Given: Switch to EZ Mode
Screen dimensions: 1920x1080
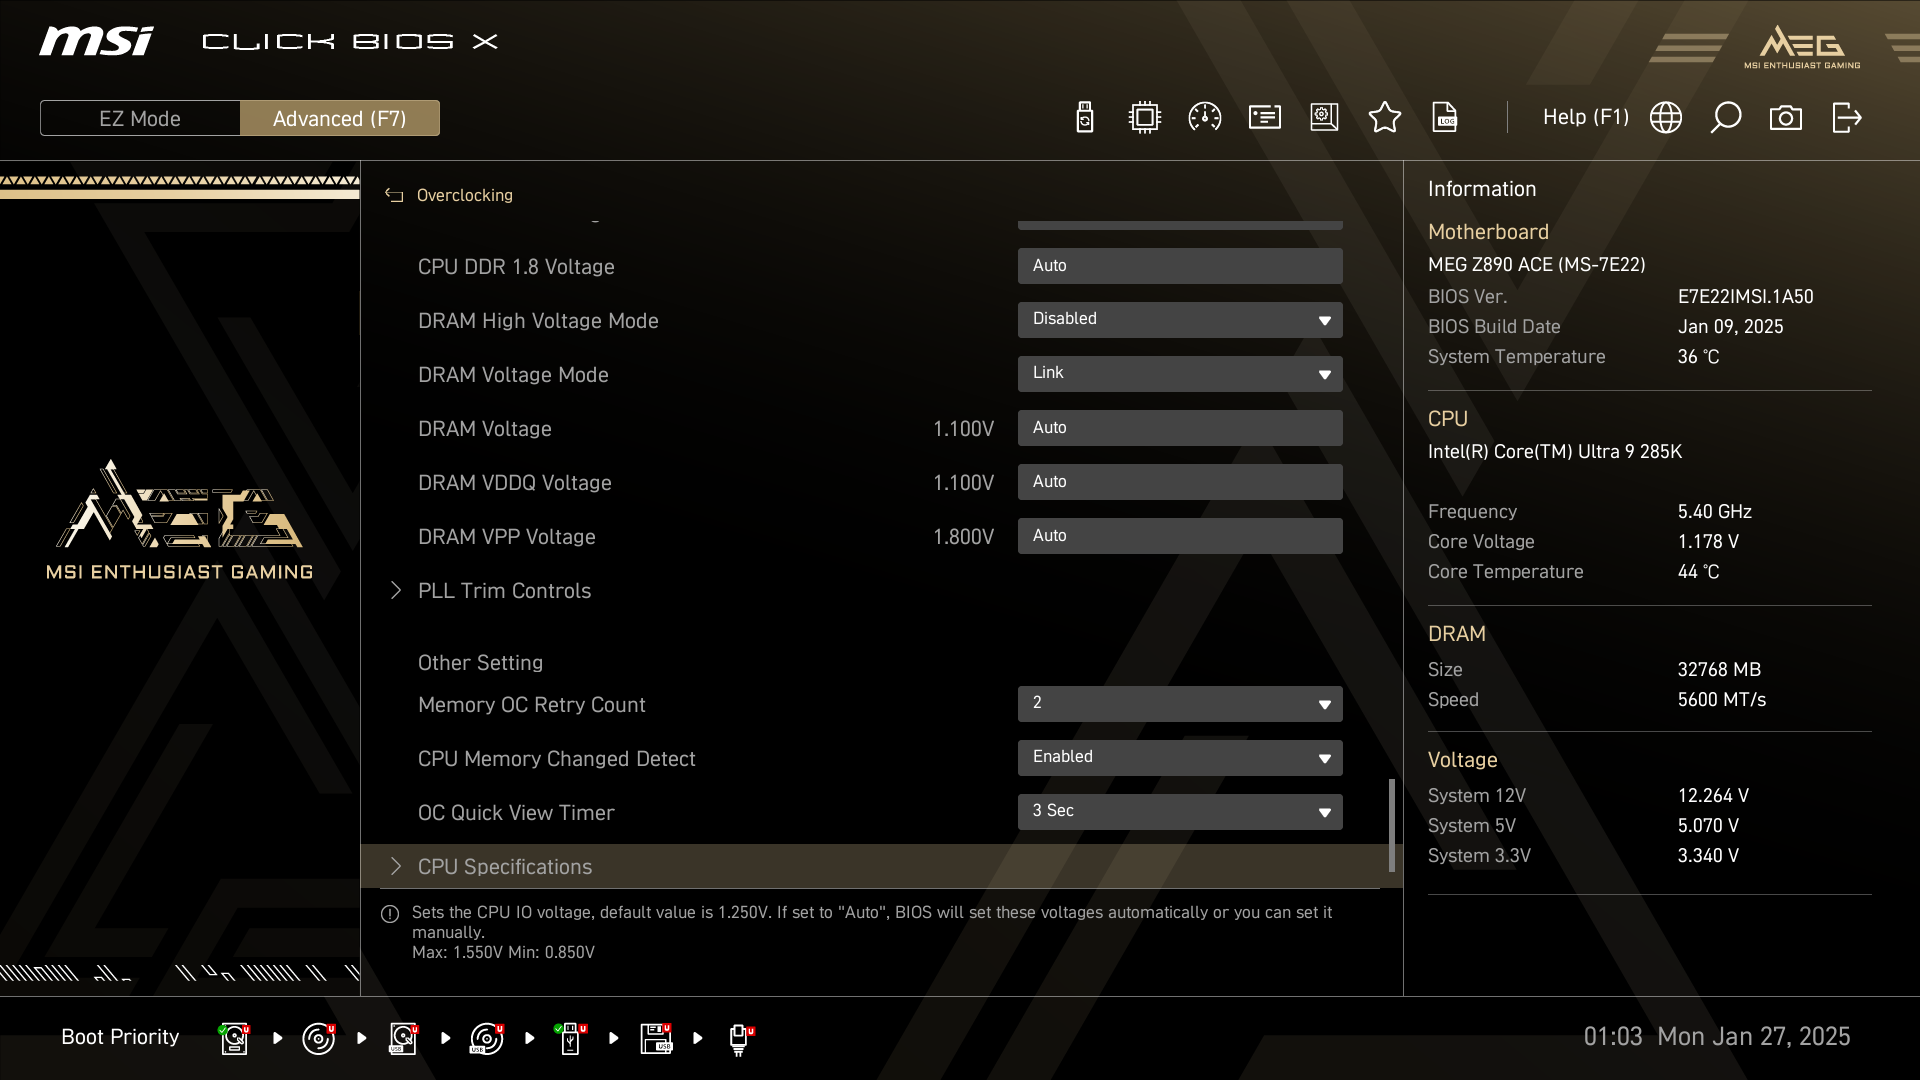Looking at the screenshot, I should 140,118.
